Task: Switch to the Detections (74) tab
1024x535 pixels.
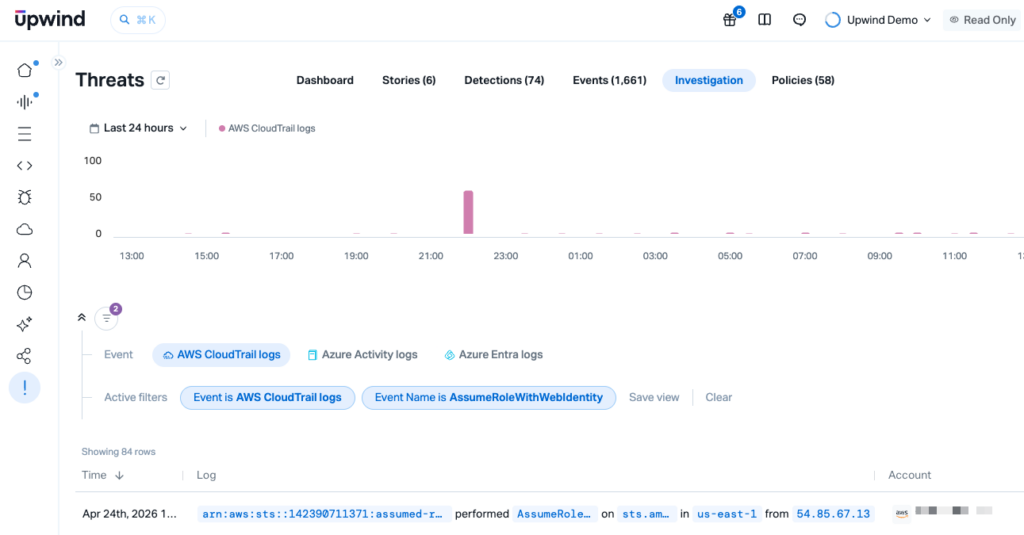Action: tap(504, 80)
